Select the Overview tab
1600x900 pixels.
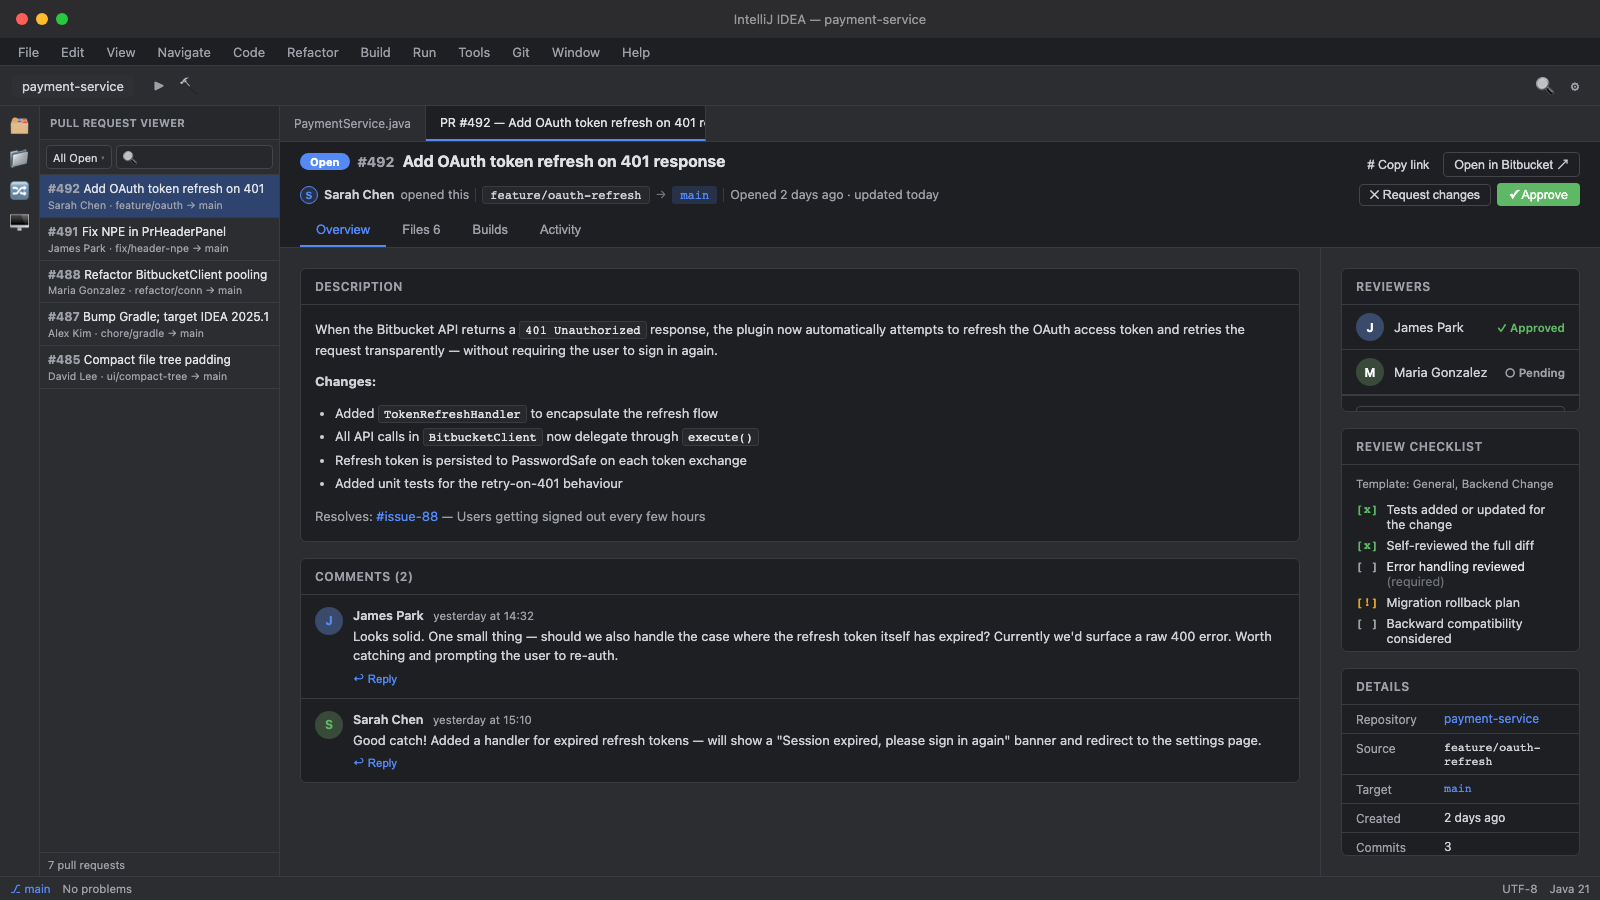pyautogui.click(x=343, y=230)
